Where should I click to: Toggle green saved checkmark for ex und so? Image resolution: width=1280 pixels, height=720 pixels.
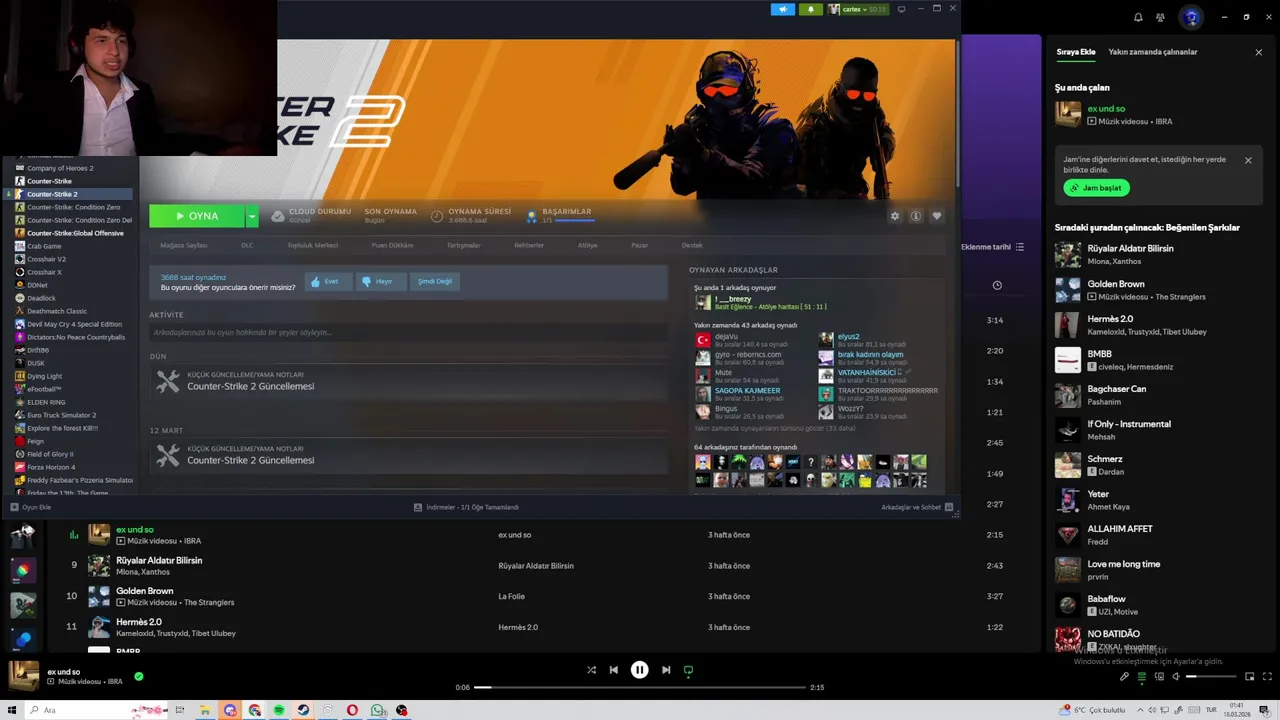click(139, 676)
